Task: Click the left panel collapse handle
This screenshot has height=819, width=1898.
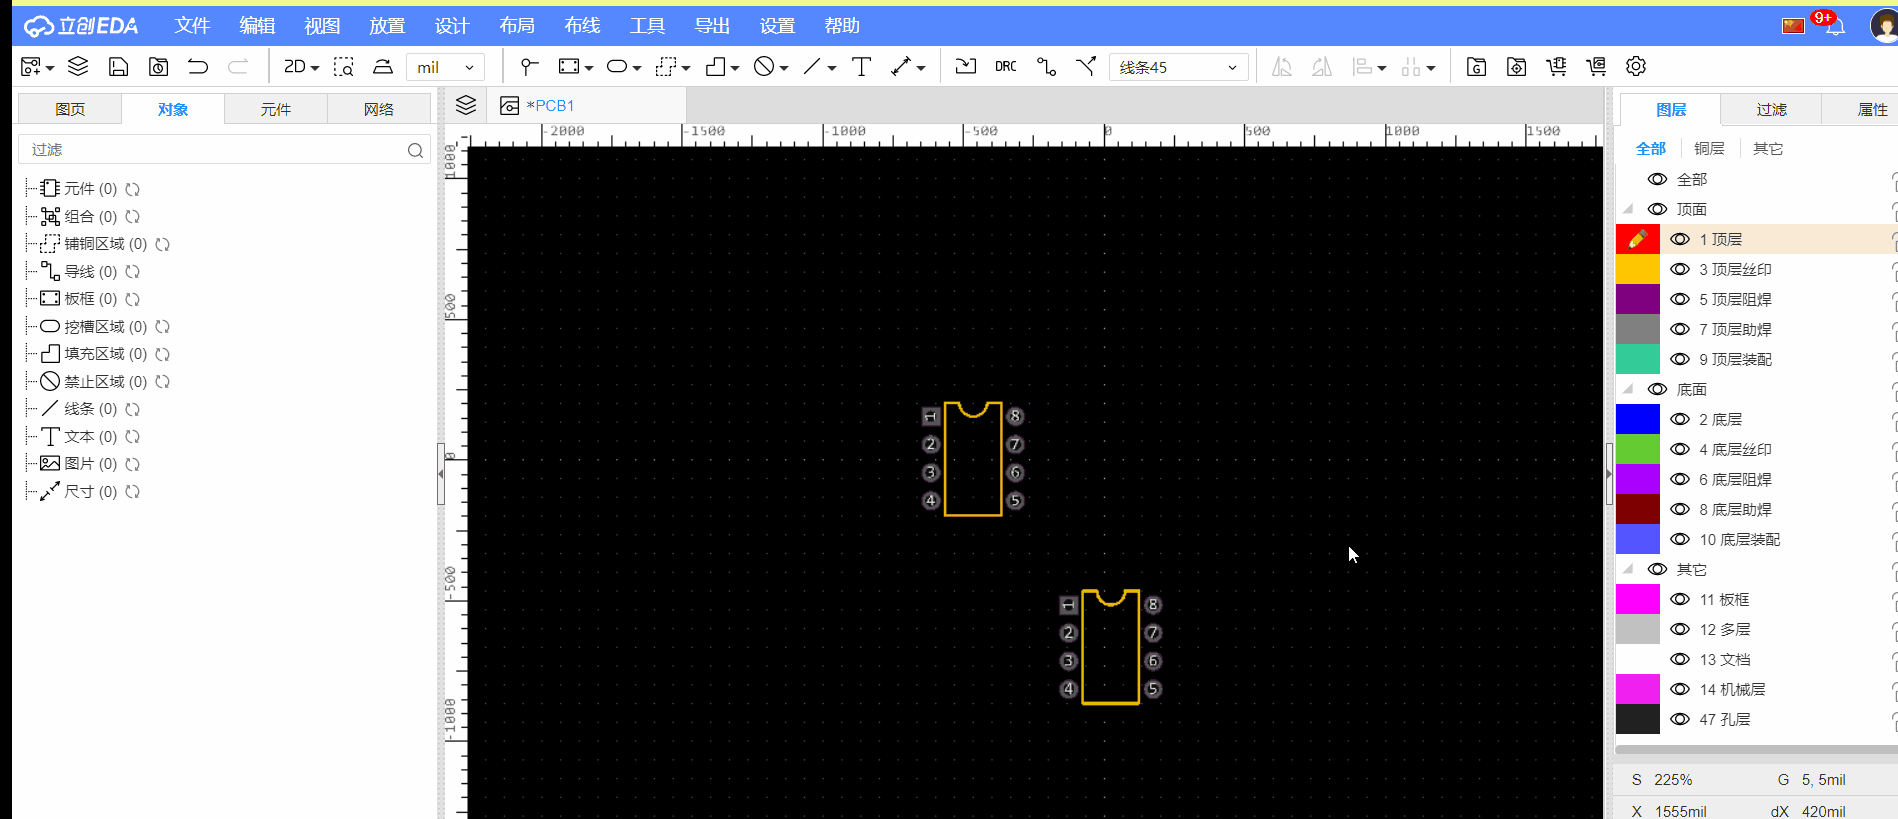Action: click(x=440, y=474)
